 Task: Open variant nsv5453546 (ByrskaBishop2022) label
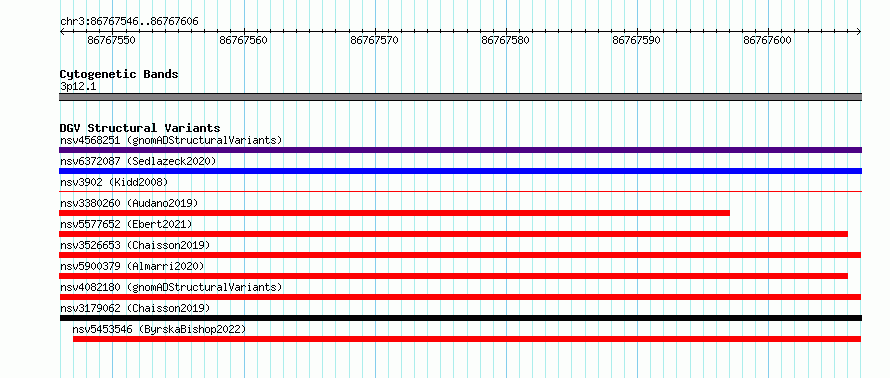coord(159,329)
